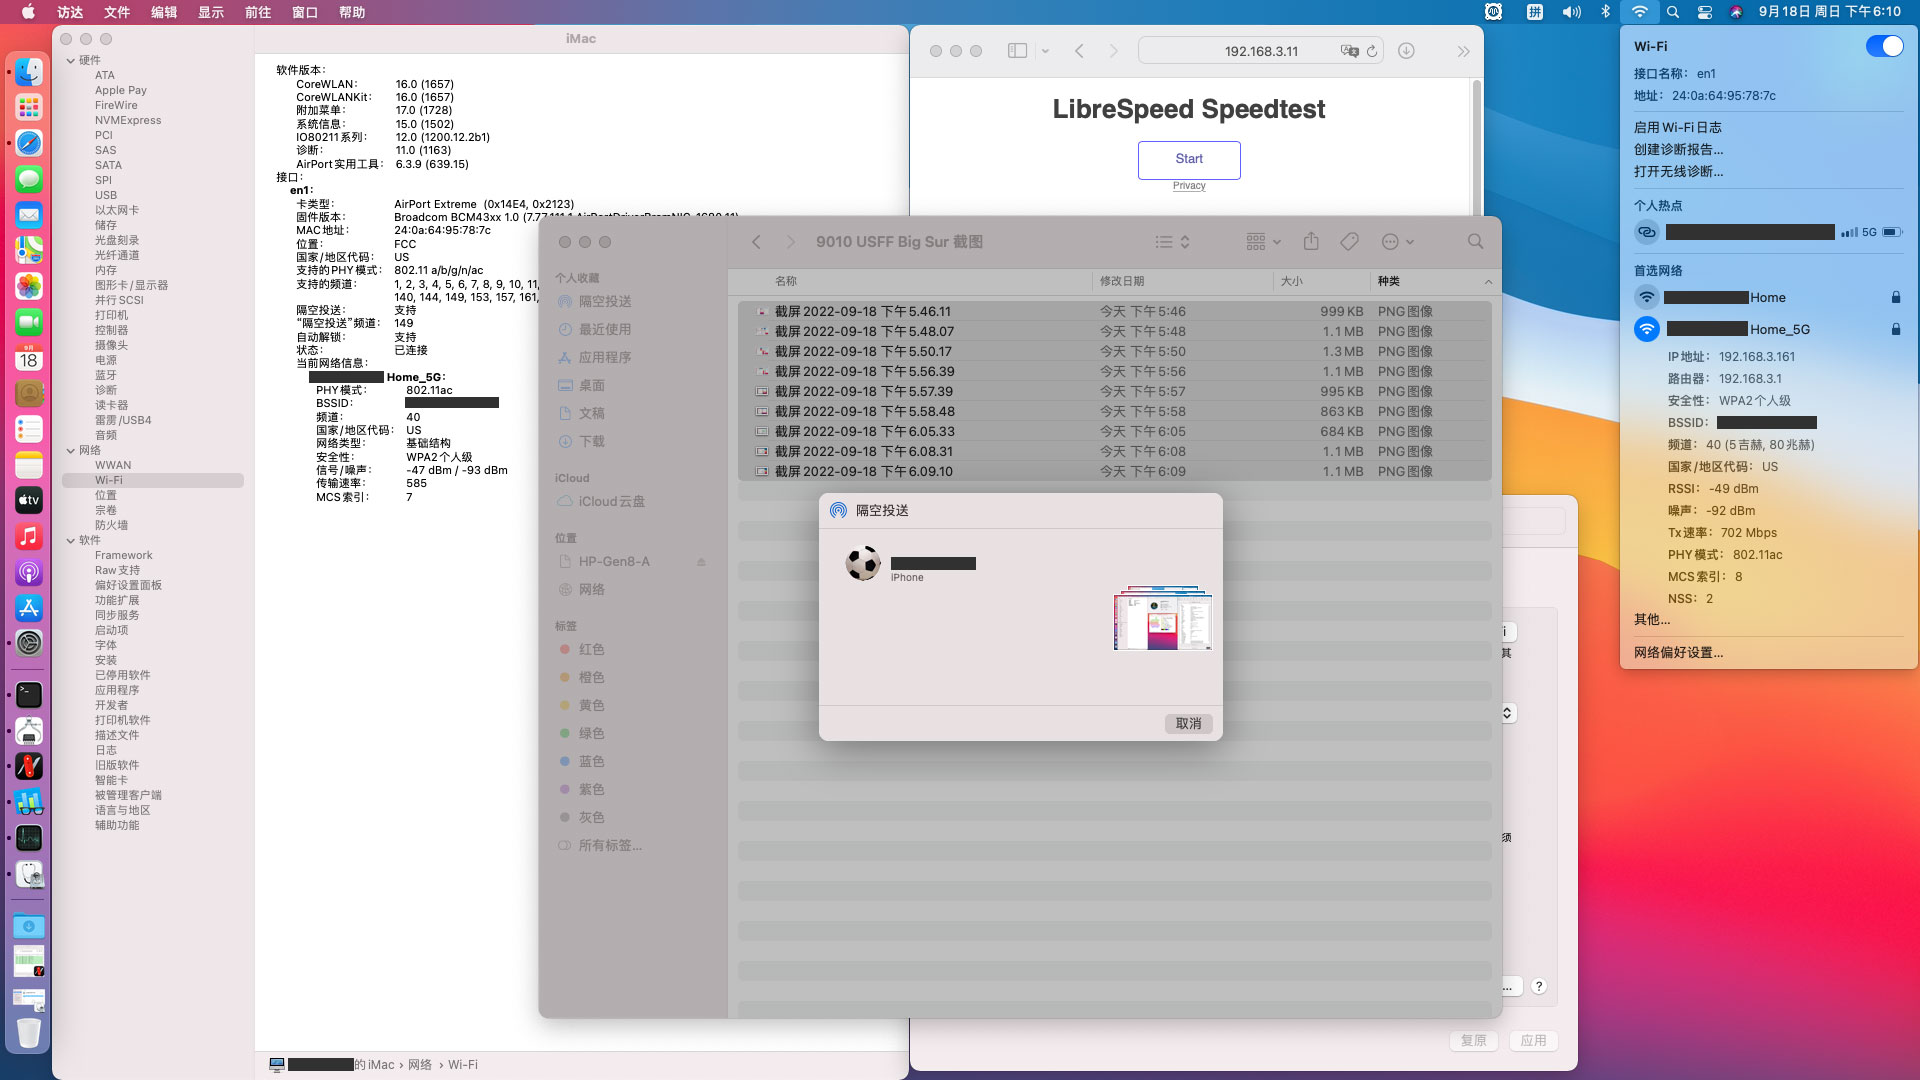Select the Home Wi-Fi network
Viewport: 1920px width, 1080px height.
(1766, 298)
